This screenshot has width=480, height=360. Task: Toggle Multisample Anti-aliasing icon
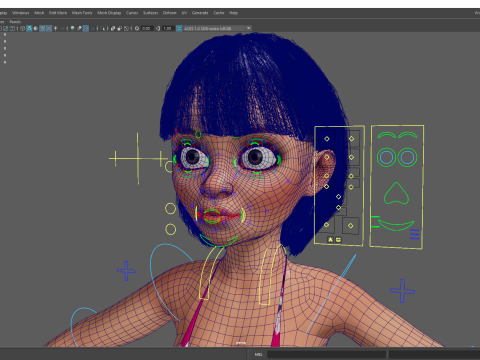86,29
